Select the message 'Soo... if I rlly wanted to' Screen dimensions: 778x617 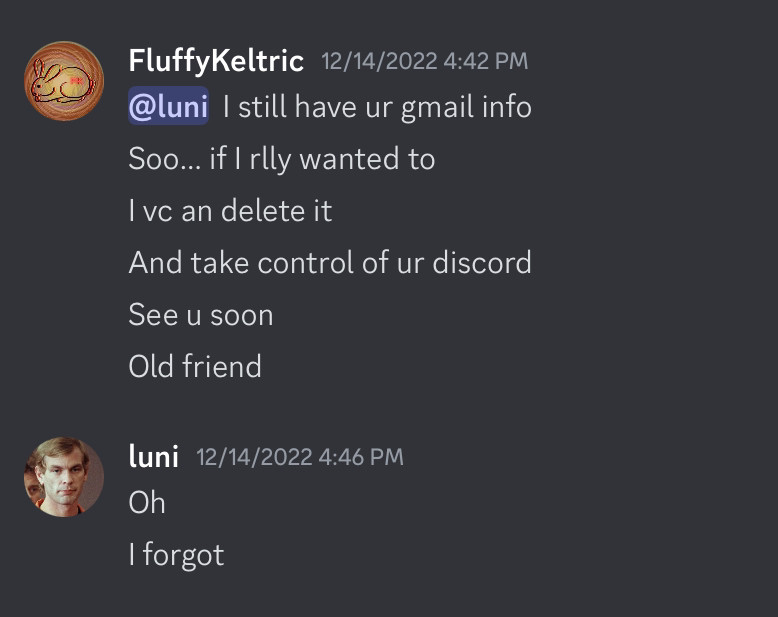click(281, 159)
